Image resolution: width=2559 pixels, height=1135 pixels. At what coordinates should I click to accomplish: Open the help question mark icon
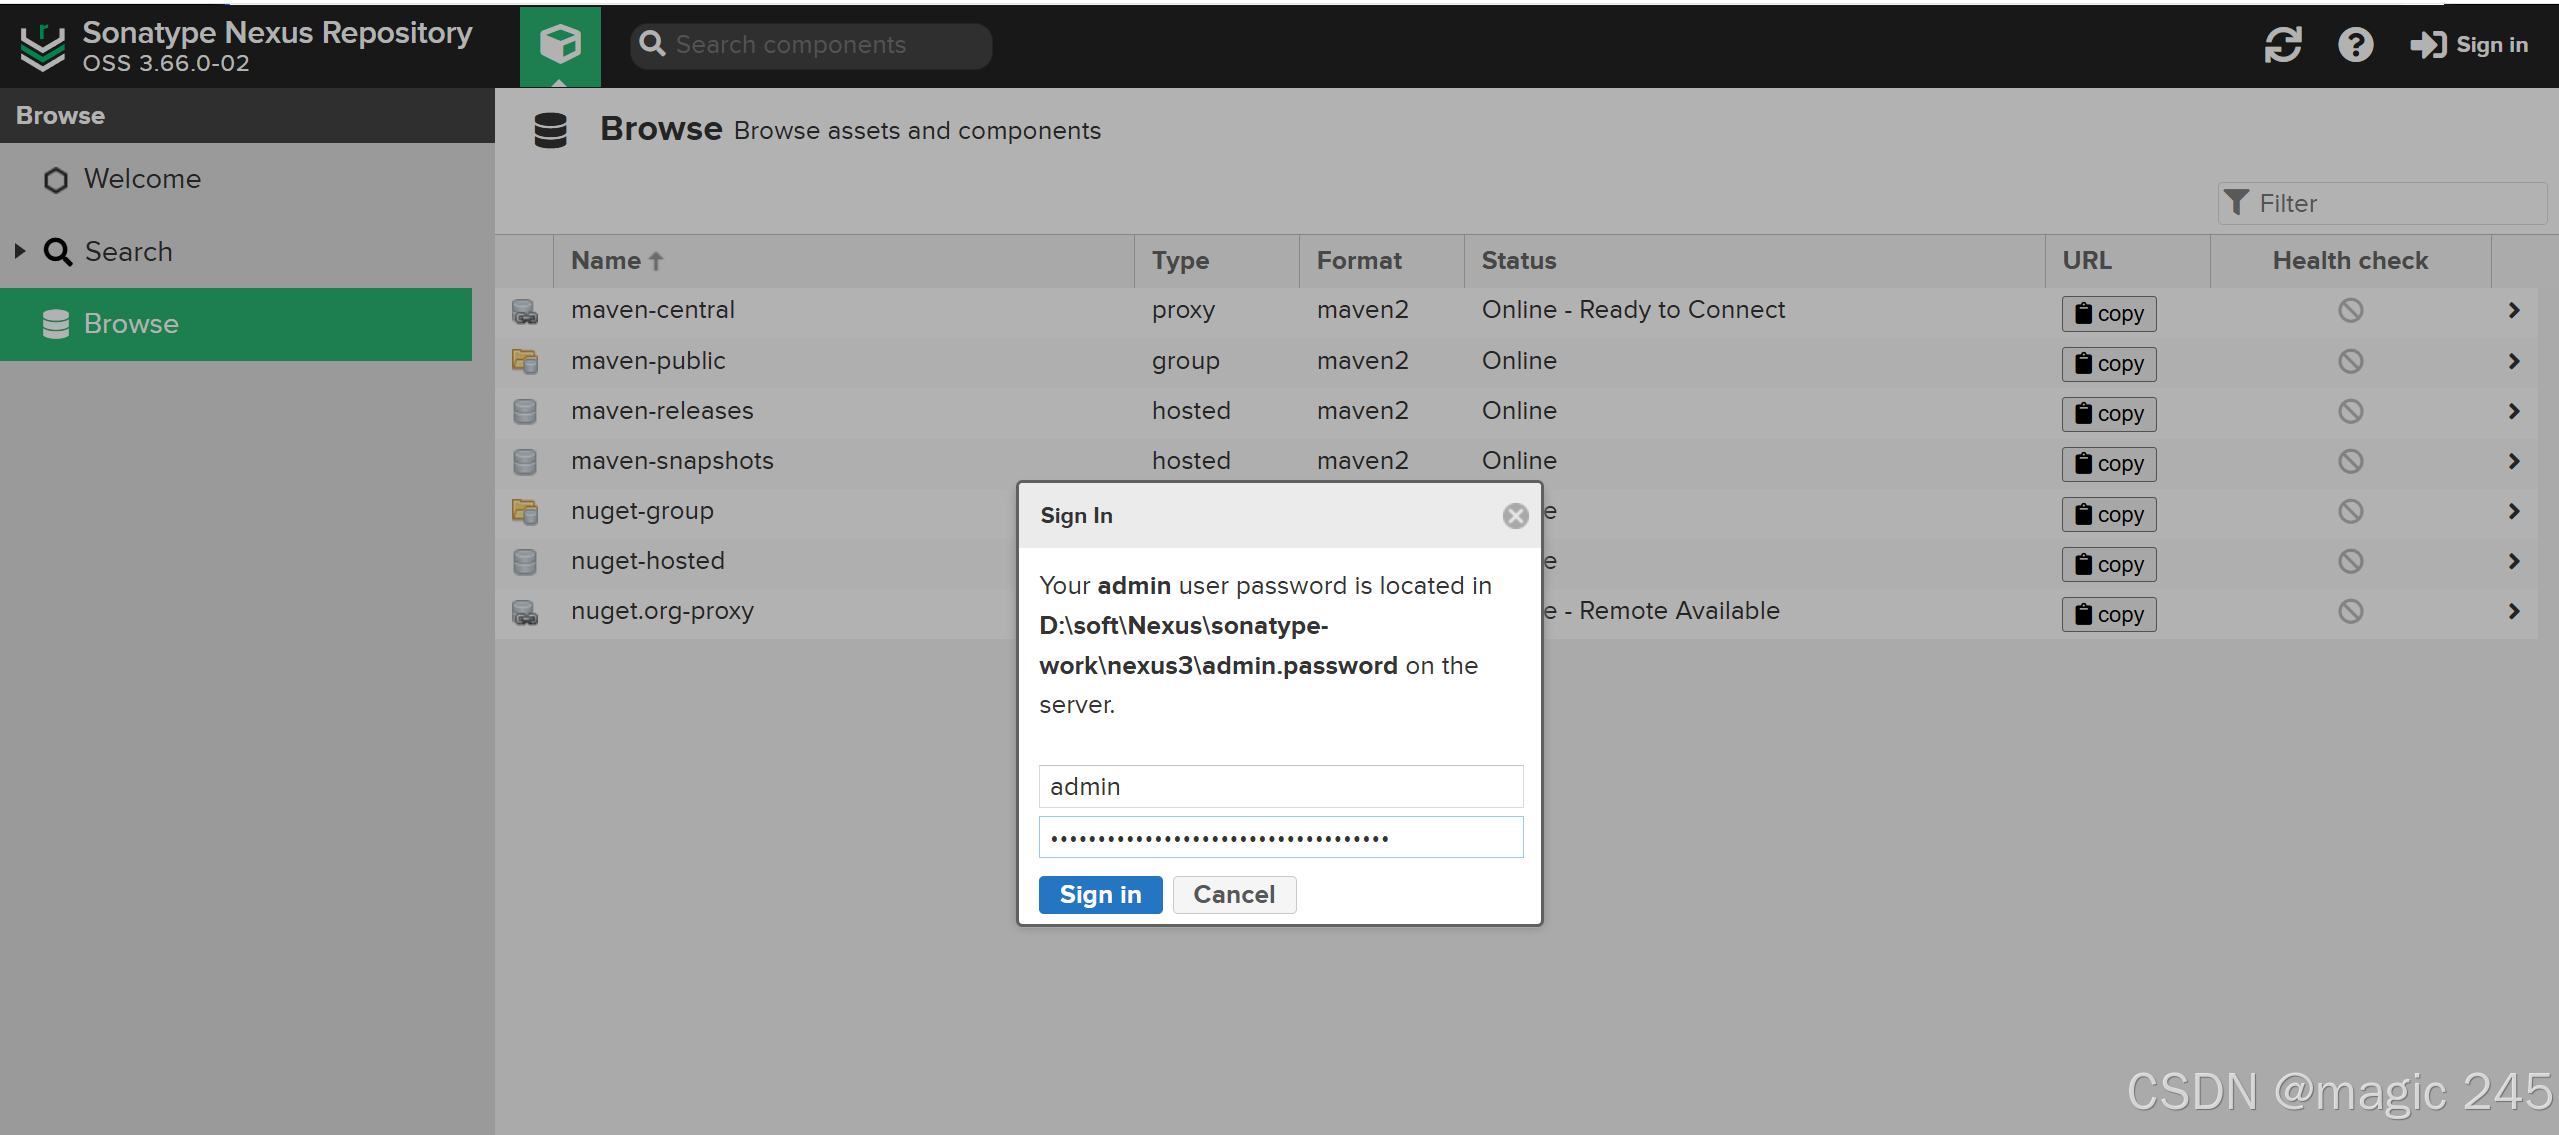point(2355,45)
